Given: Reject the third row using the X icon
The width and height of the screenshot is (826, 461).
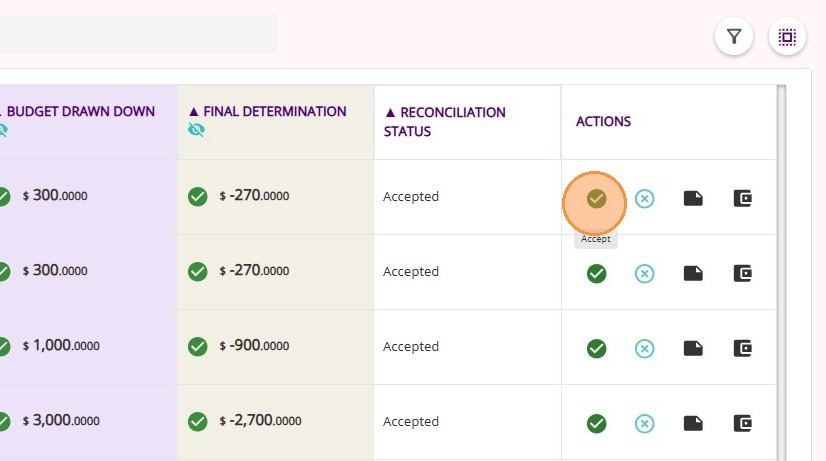Looking at the screenshot, I should point(645,348).
